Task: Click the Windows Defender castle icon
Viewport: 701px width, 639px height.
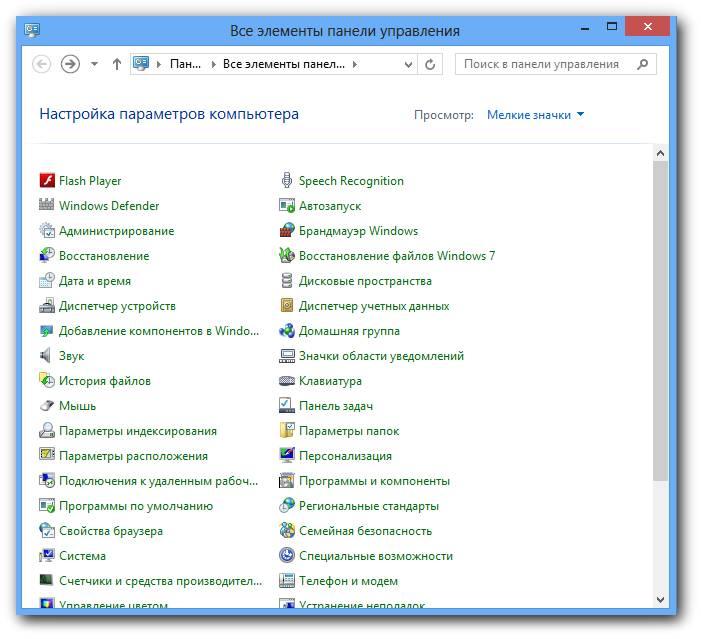Action: click(x=47, y=205)
